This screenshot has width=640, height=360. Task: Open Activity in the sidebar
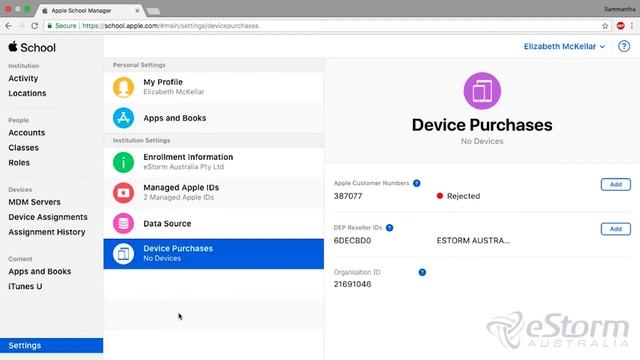point(23,78)
